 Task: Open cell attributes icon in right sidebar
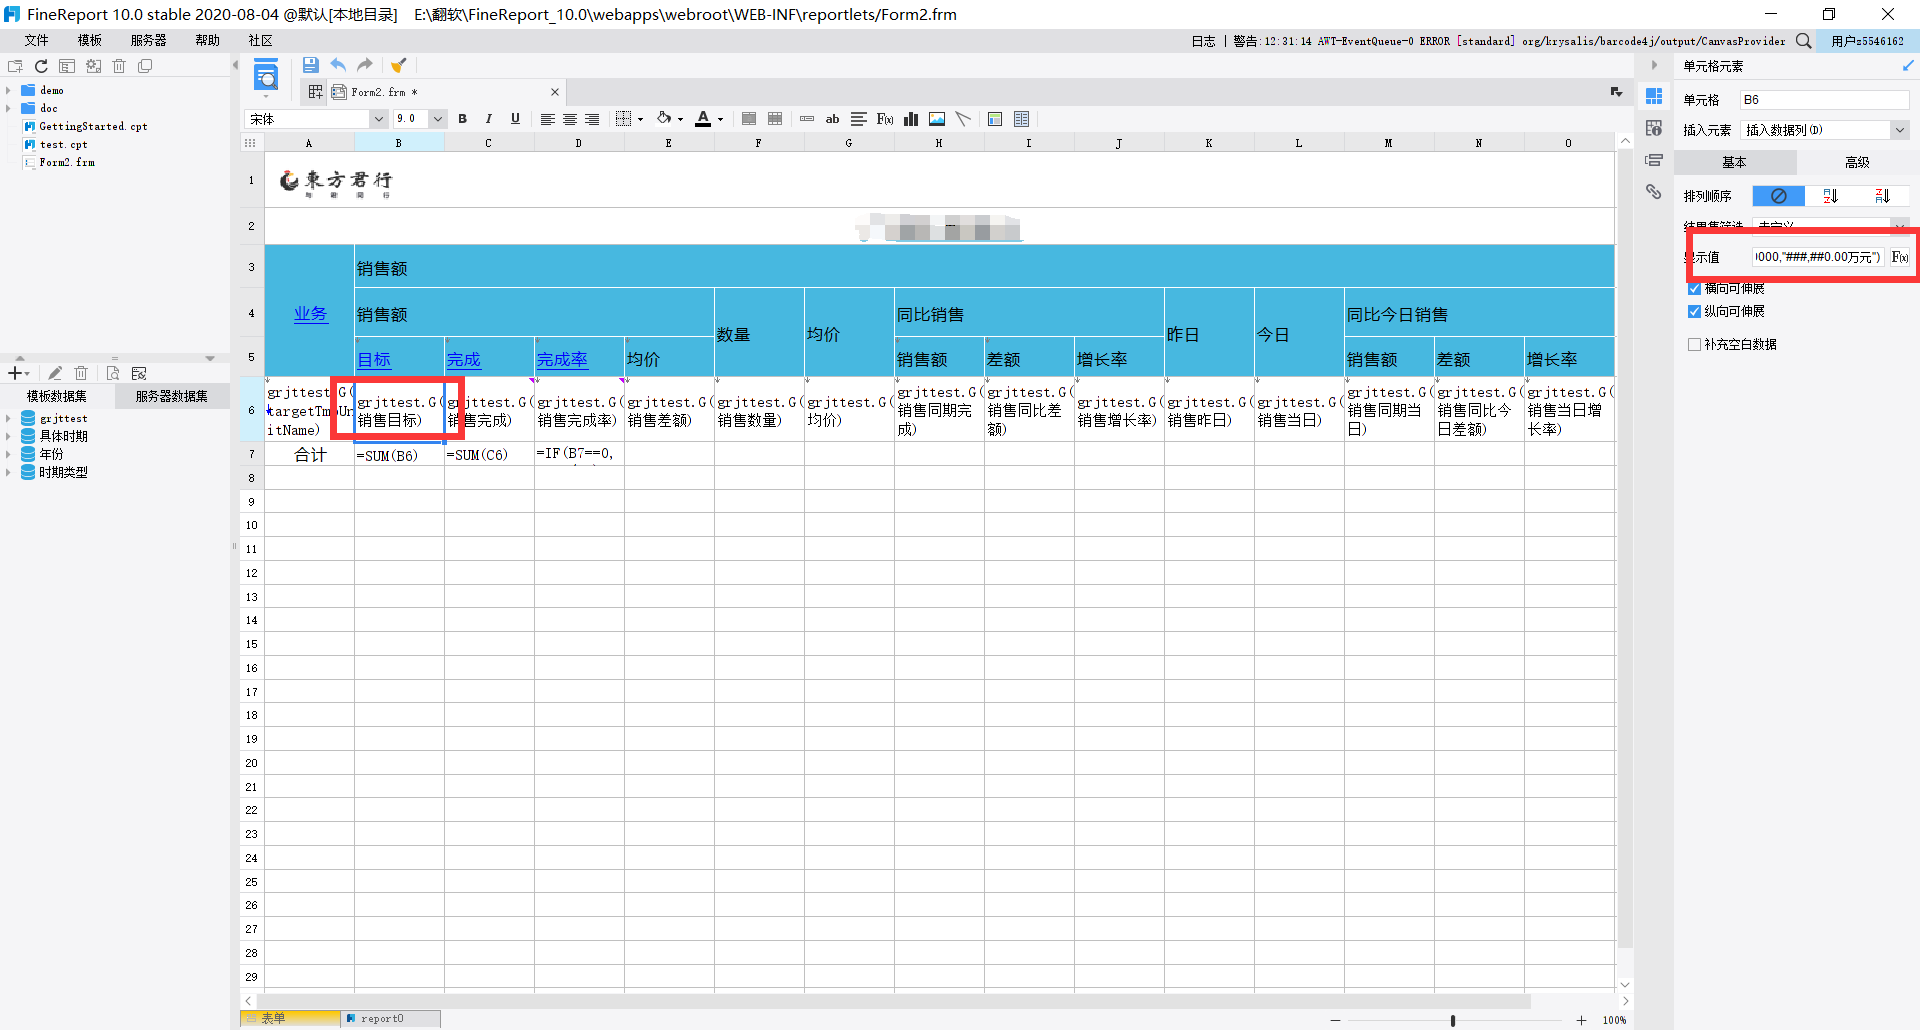coord(1654,128)
